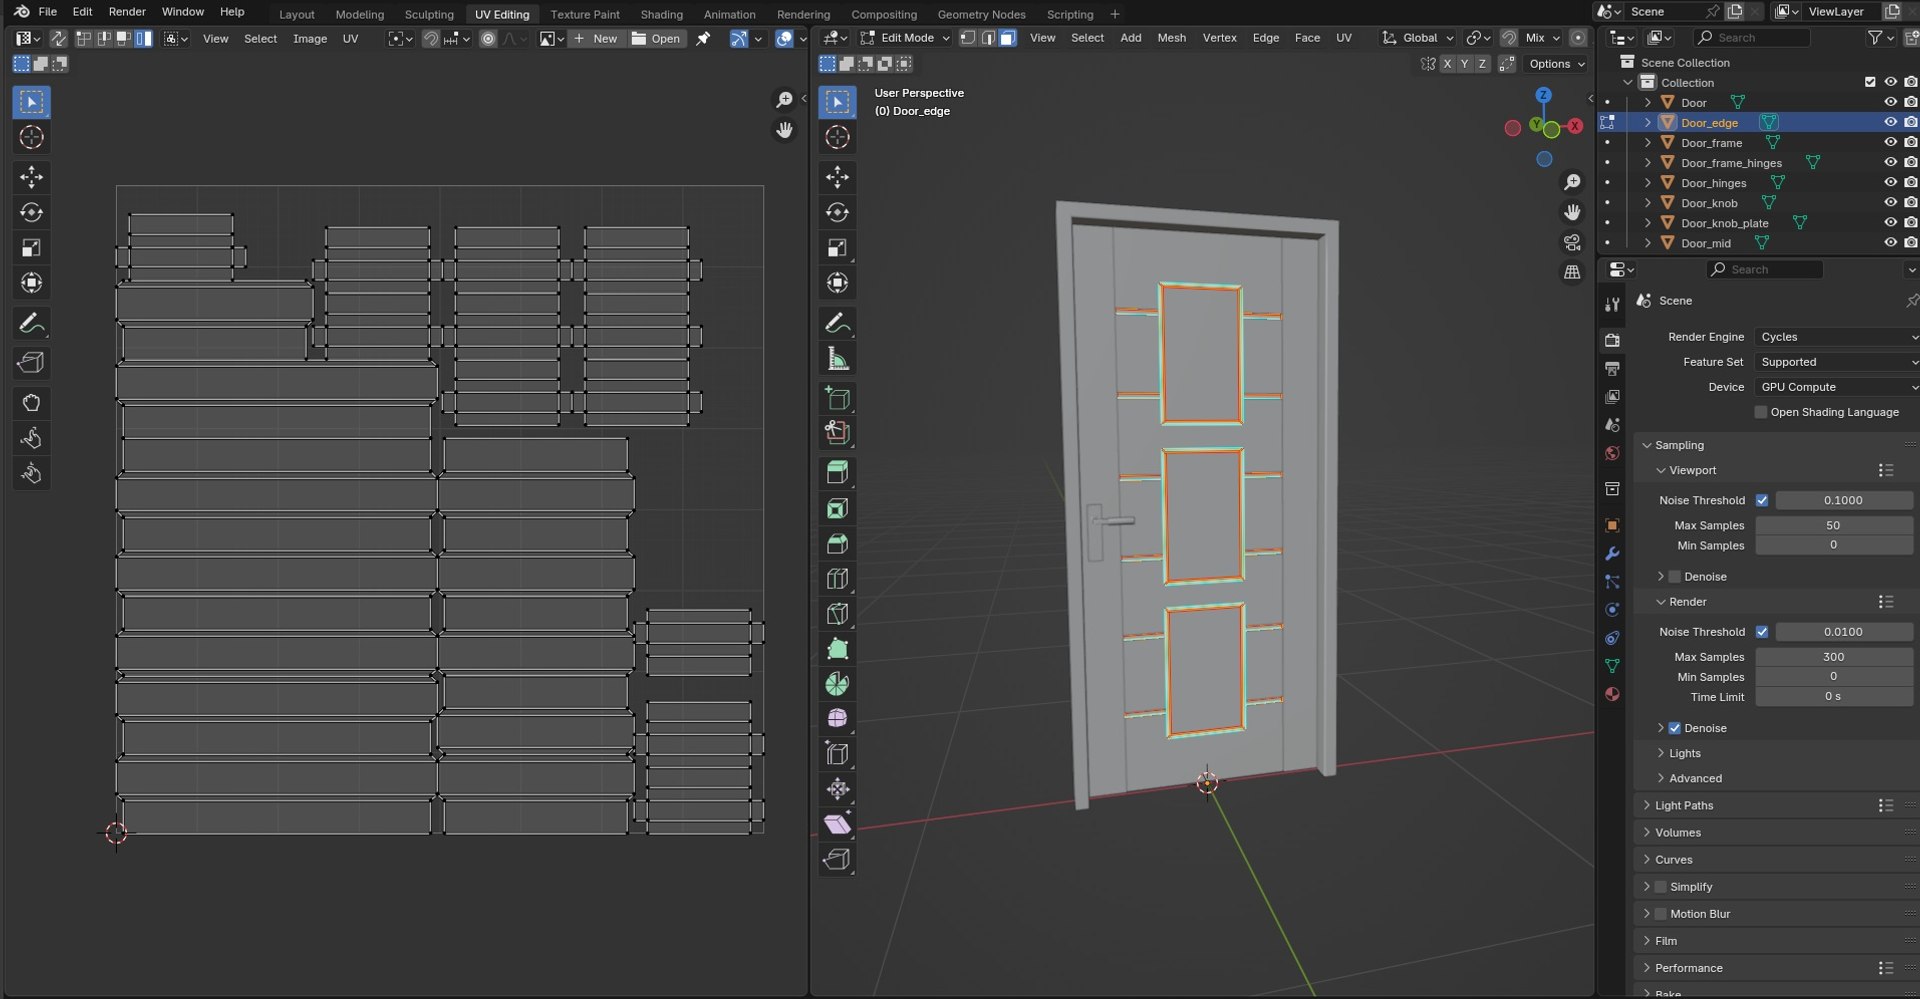Toggle camera view in 3D viewport
Viewport: 1920px width, 999px height.
1572,243
